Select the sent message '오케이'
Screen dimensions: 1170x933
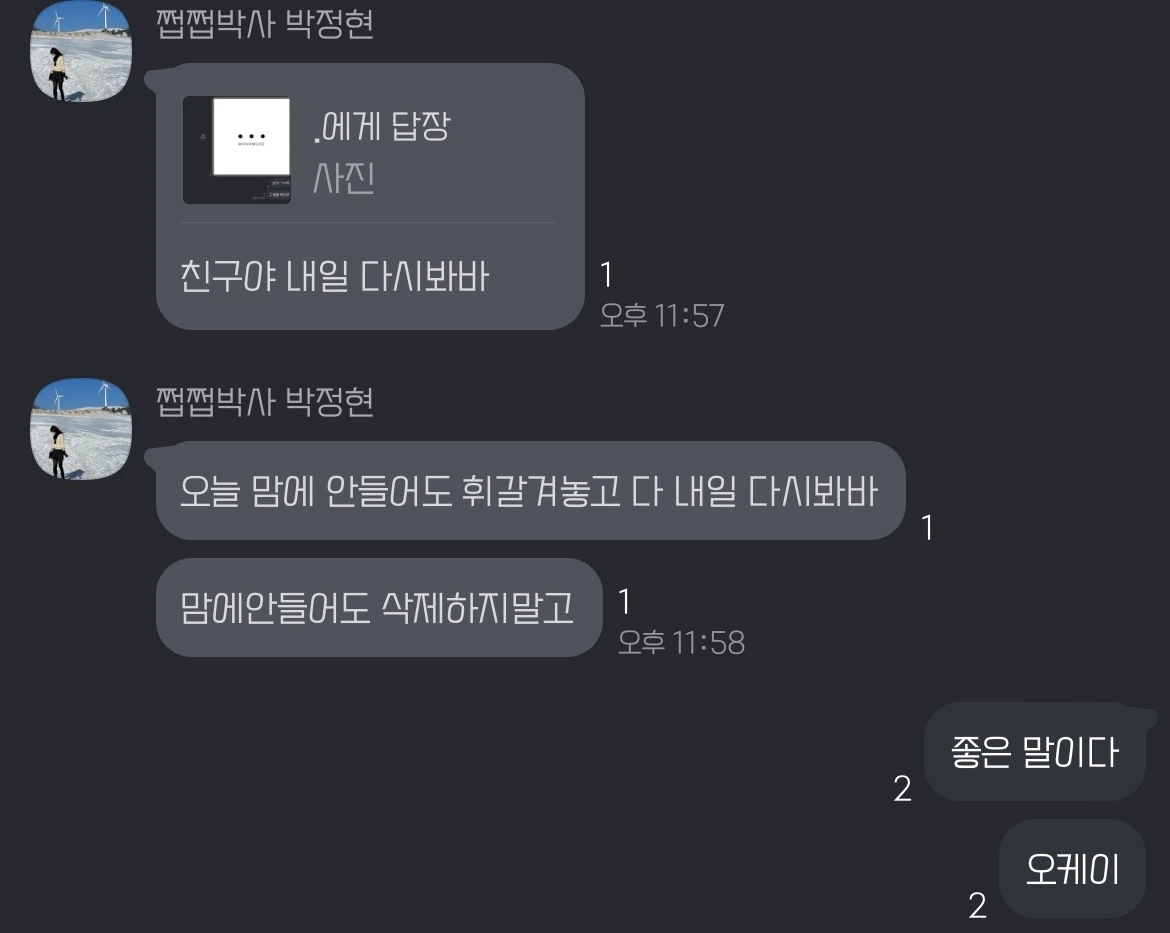1072,869
